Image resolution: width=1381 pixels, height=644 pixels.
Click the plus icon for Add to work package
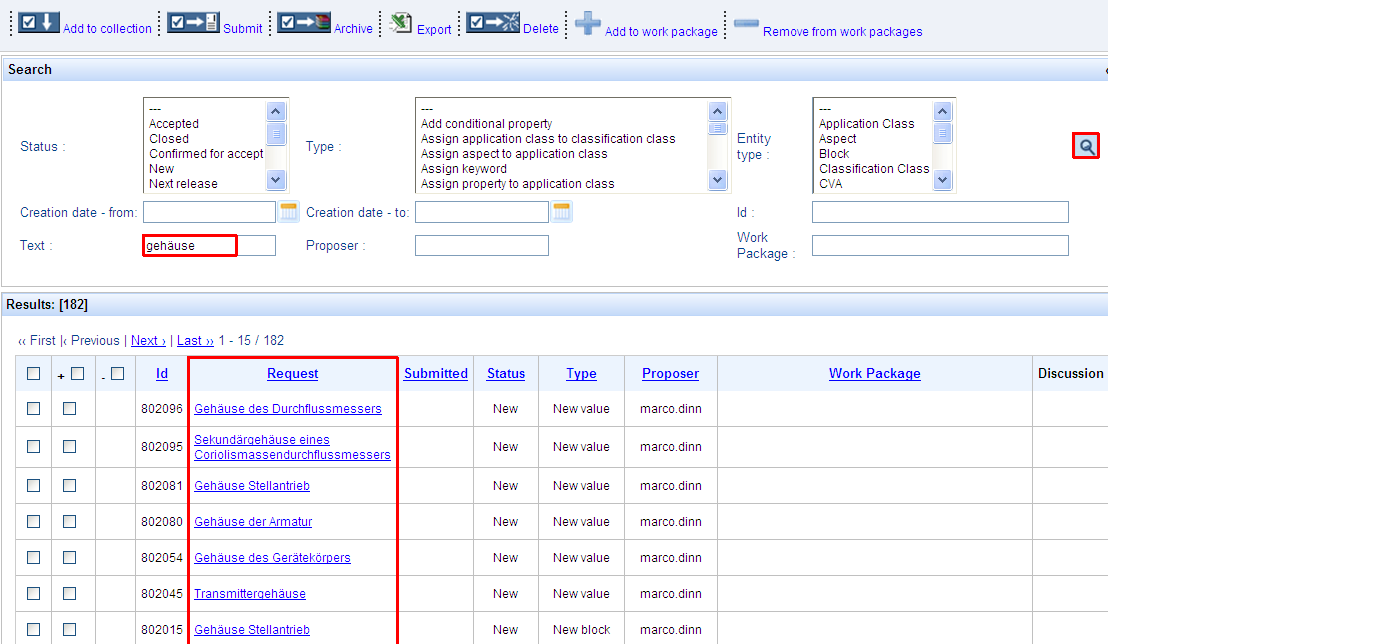pyautogui.click(x=588, y=23)
